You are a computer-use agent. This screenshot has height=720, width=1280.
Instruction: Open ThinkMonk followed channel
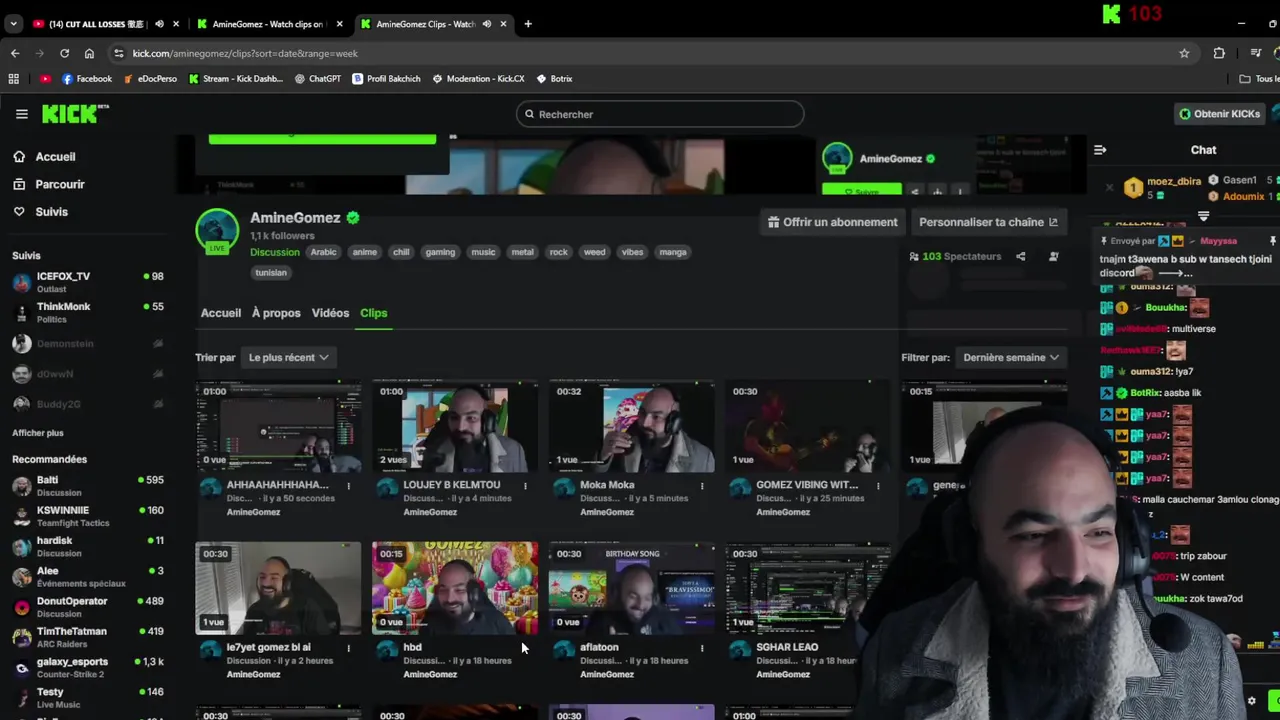[x=87, y=312]
